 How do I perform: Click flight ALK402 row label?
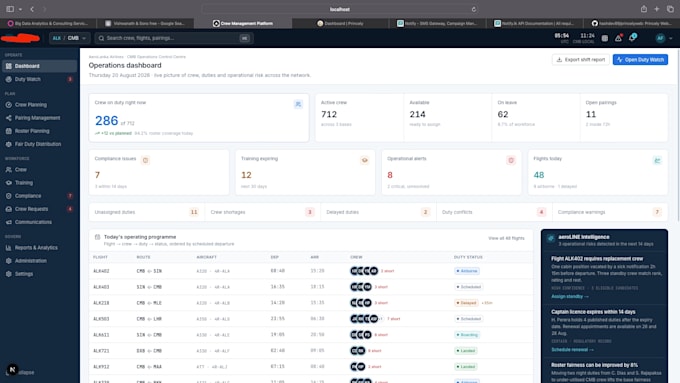(101, 271)
